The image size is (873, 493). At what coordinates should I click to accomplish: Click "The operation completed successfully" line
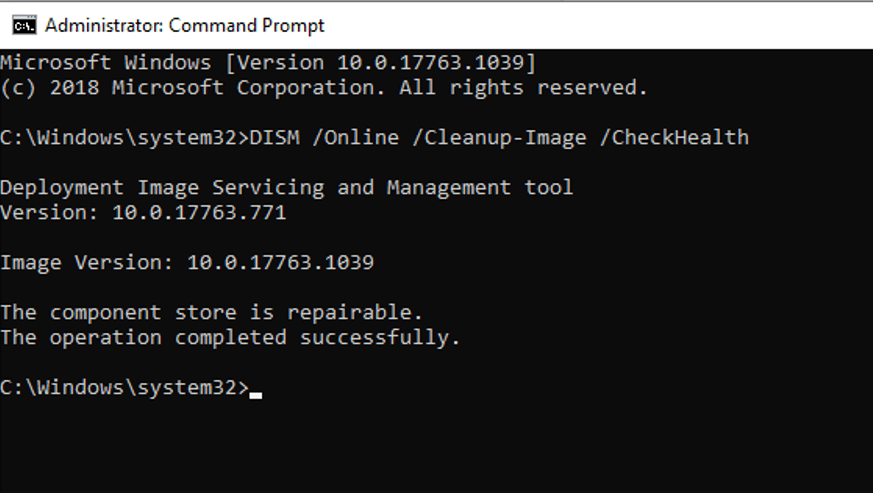pos(230,338)
